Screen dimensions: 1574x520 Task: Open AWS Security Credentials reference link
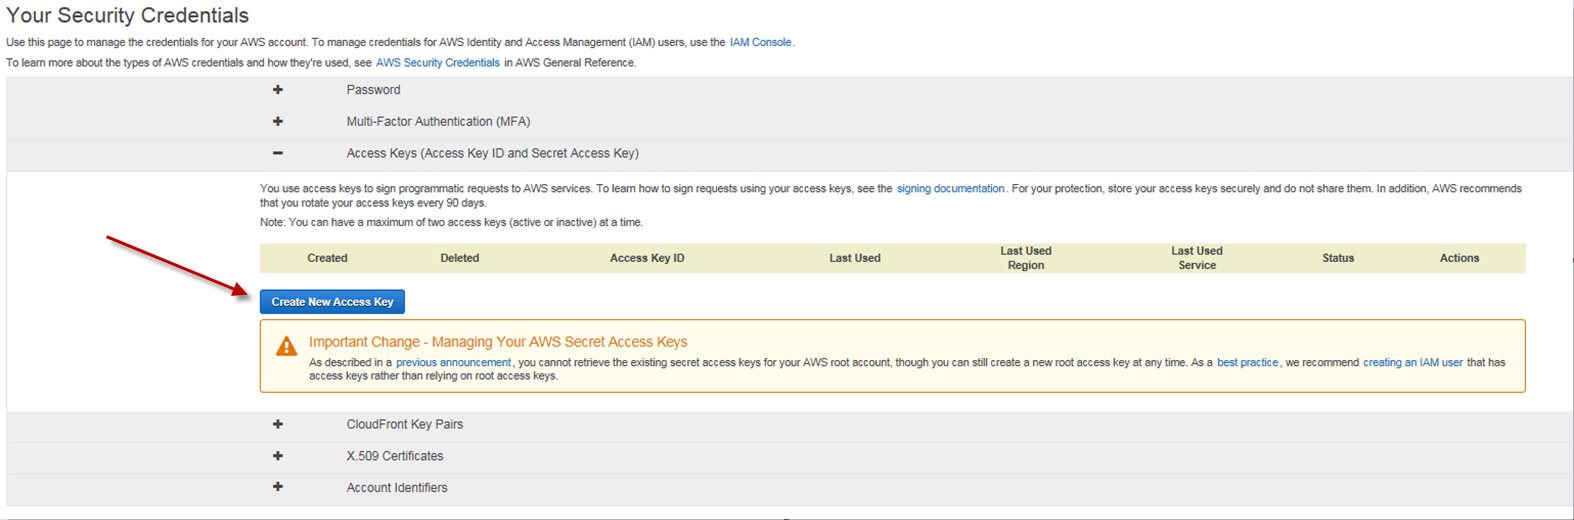click(x=437, y=63)
